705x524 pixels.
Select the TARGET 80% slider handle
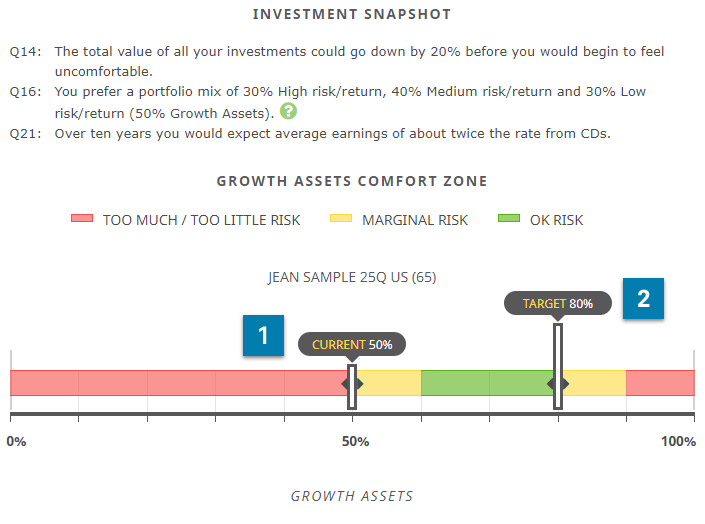coord(558,367)
